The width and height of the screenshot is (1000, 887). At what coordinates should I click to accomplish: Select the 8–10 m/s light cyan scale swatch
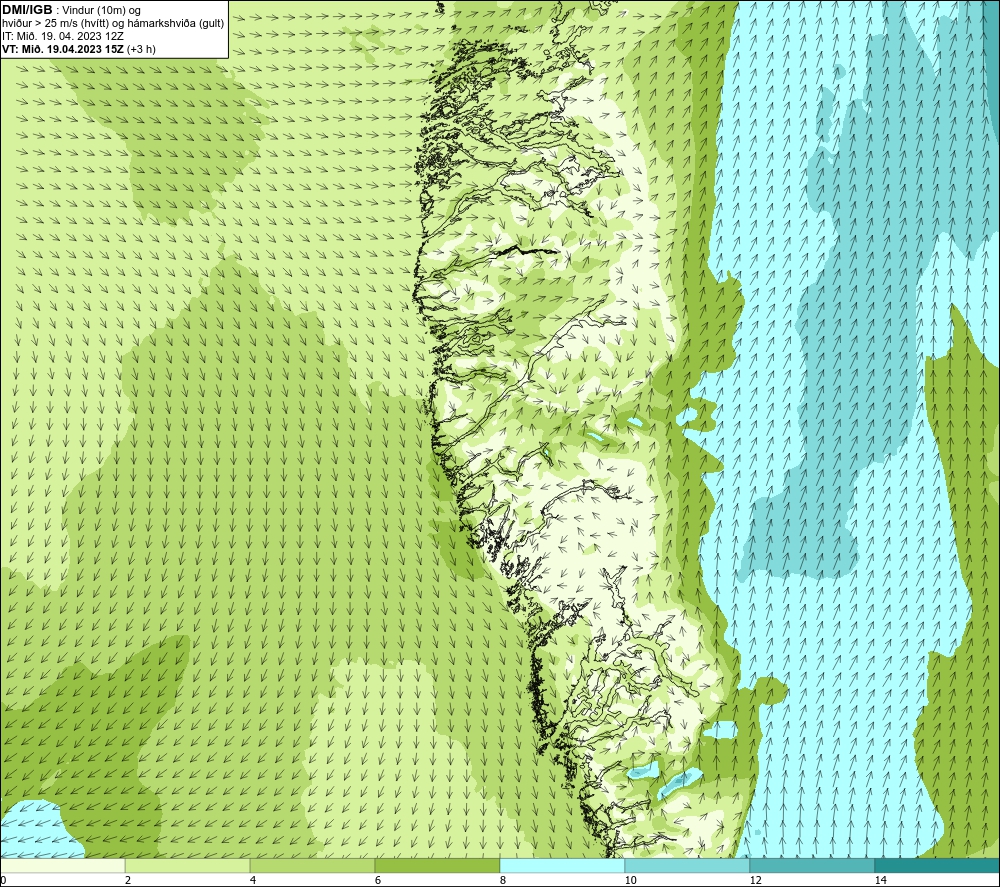pyautogui.click(x=562, y=865)
